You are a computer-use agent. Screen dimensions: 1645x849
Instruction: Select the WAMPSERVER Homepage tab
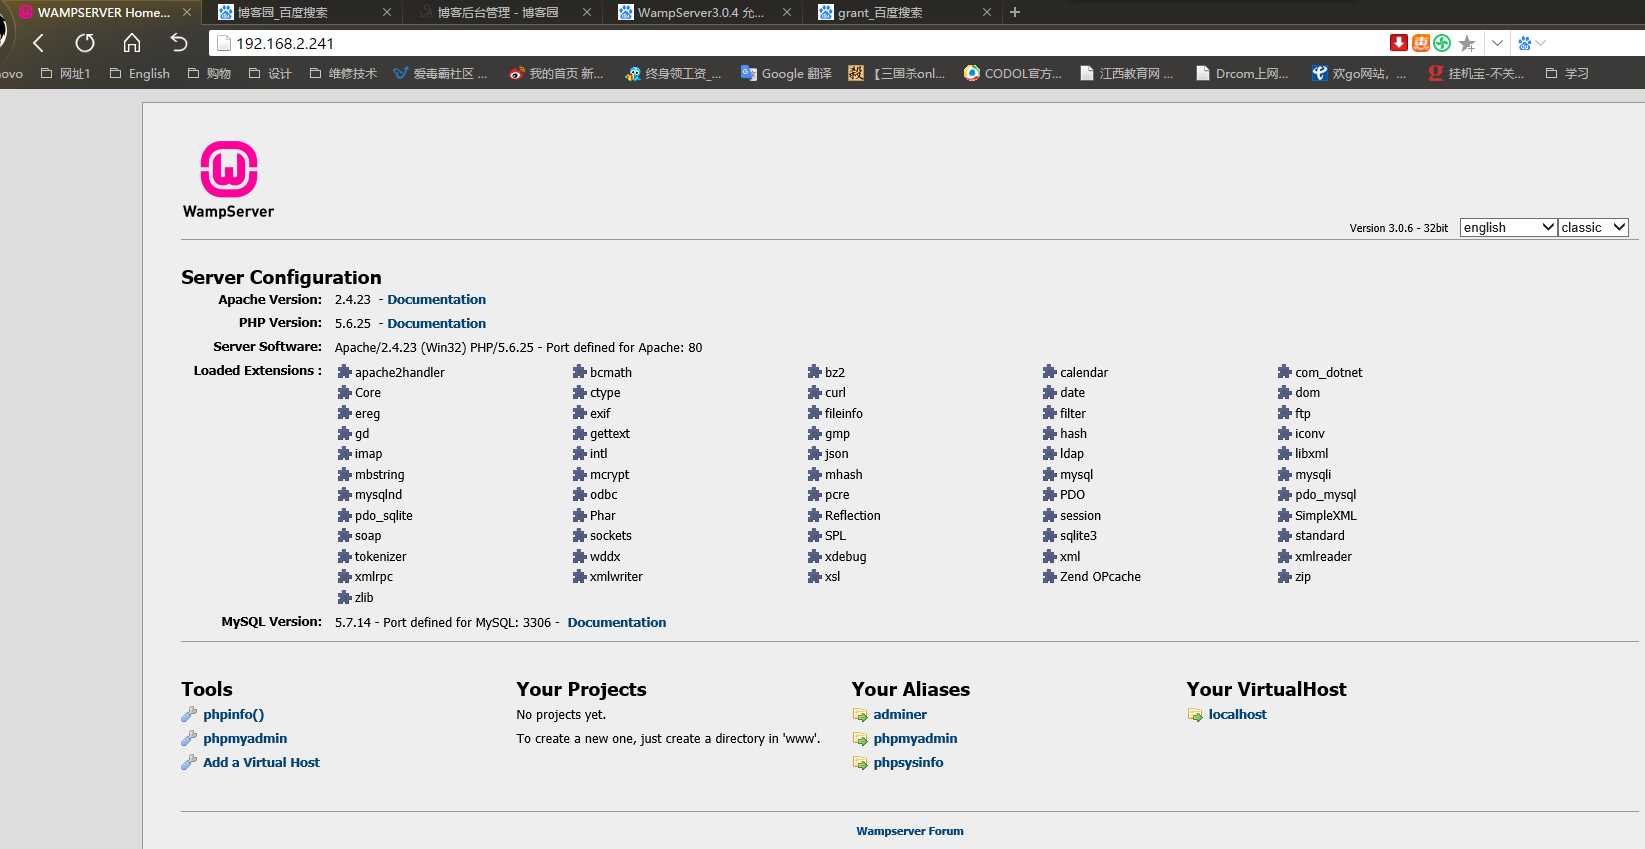pos(100,12)
